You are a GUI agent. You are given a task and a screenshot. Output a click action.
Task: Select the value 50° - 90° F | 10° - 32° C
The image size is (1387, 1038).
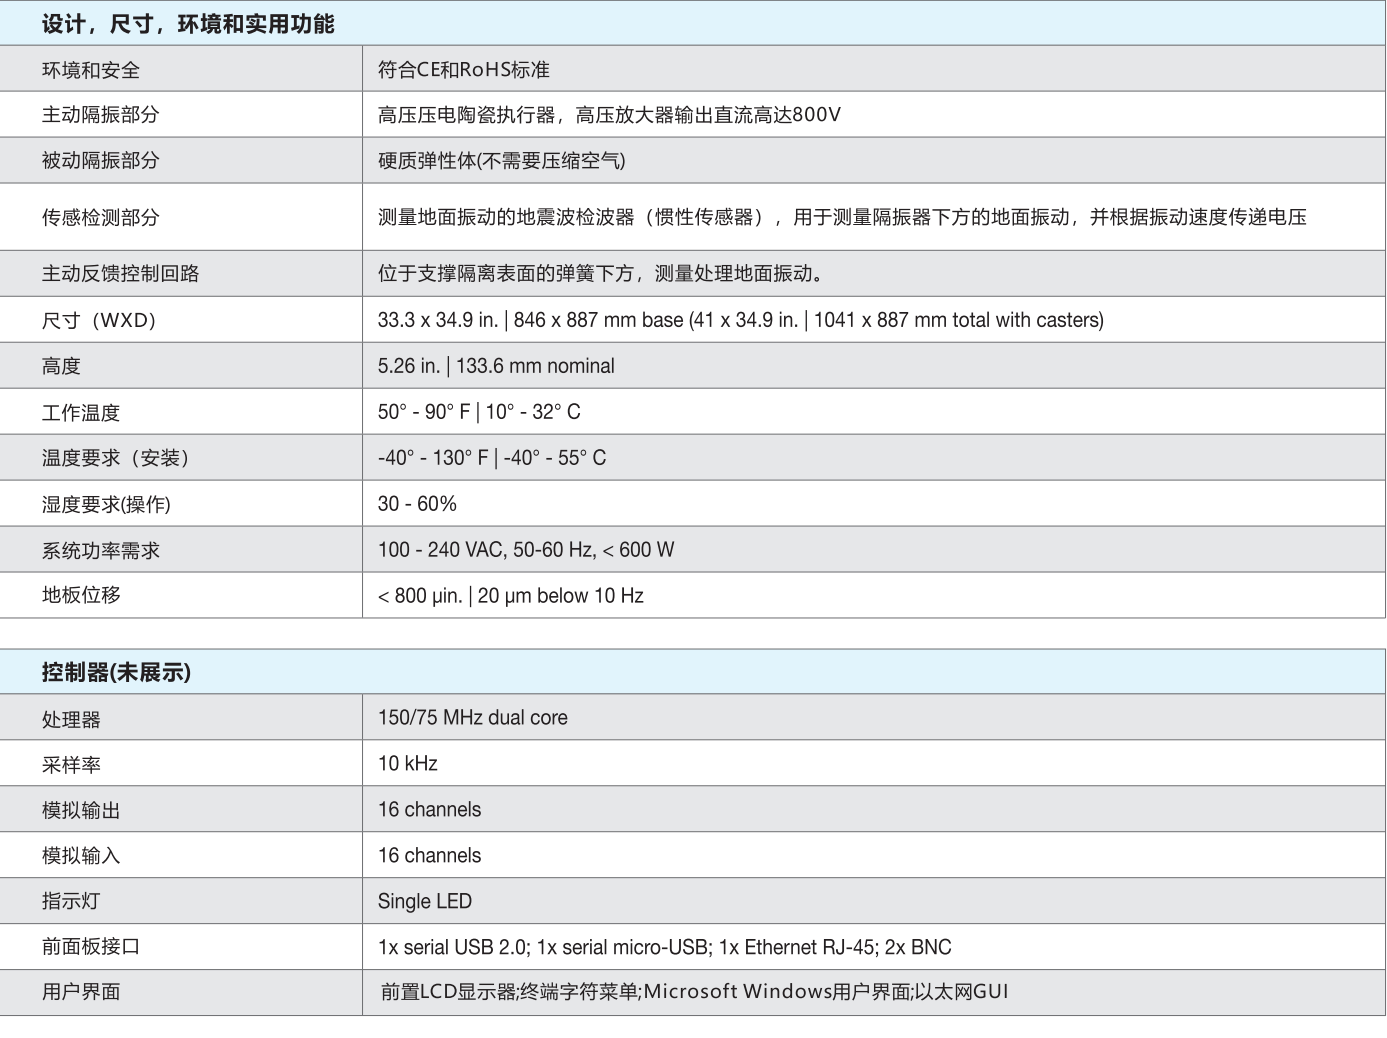click(479, 412)
